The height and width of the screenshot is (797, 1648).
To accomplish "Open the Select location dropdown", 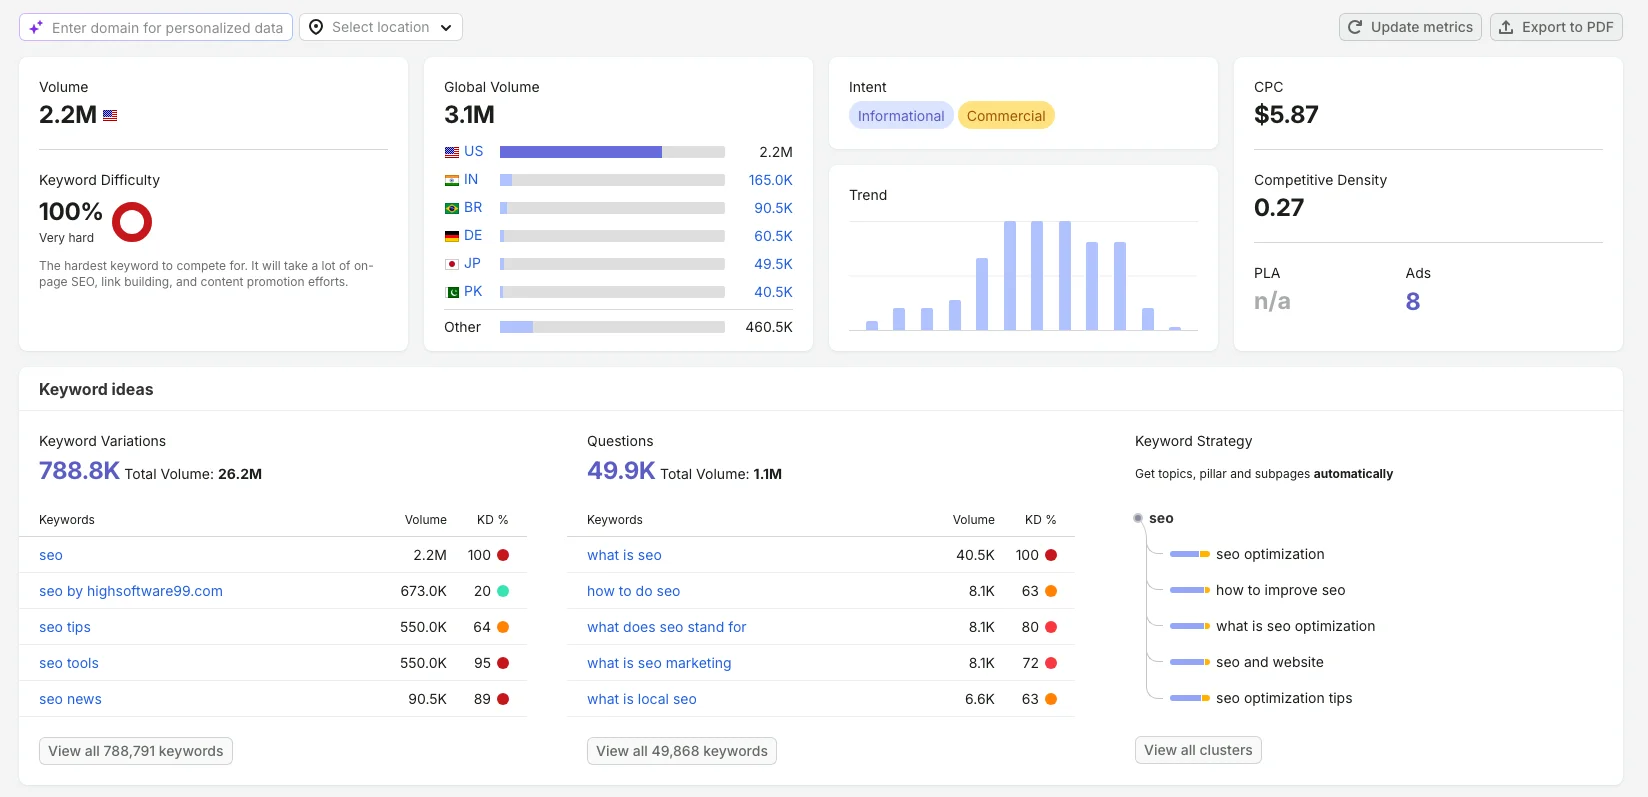I will pos(381,27).
